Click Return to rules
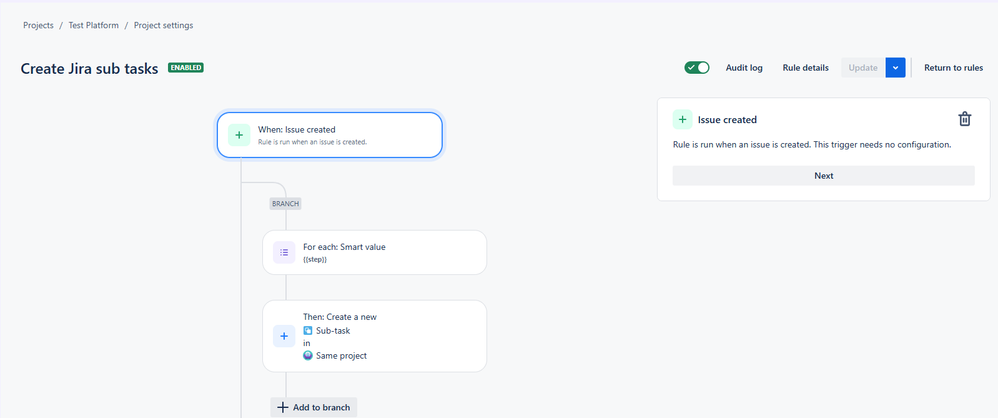 (953, 68)
